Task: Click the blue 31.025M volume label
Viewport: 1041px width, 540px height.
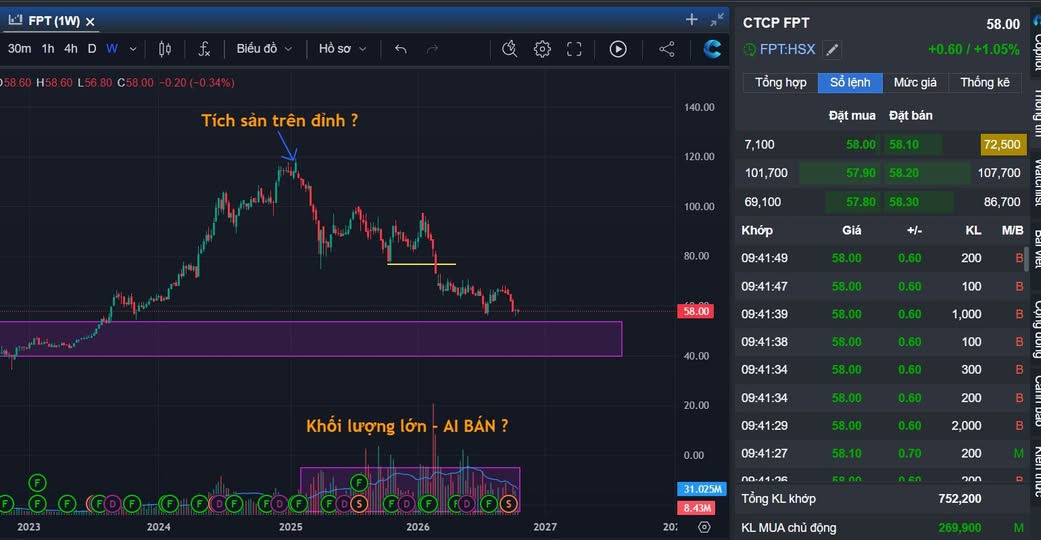Action: tap(702, 489)
